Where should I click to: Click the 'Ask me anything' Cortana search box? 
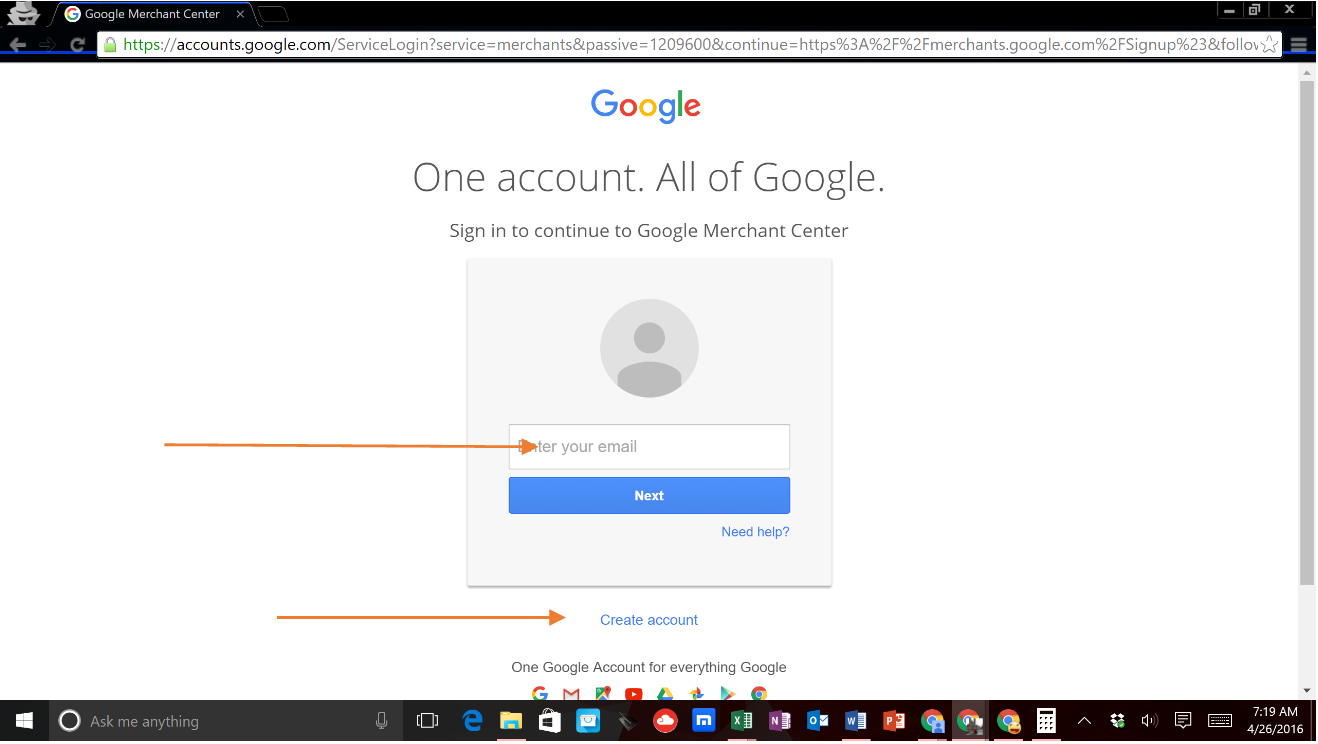tap(225, 721)
